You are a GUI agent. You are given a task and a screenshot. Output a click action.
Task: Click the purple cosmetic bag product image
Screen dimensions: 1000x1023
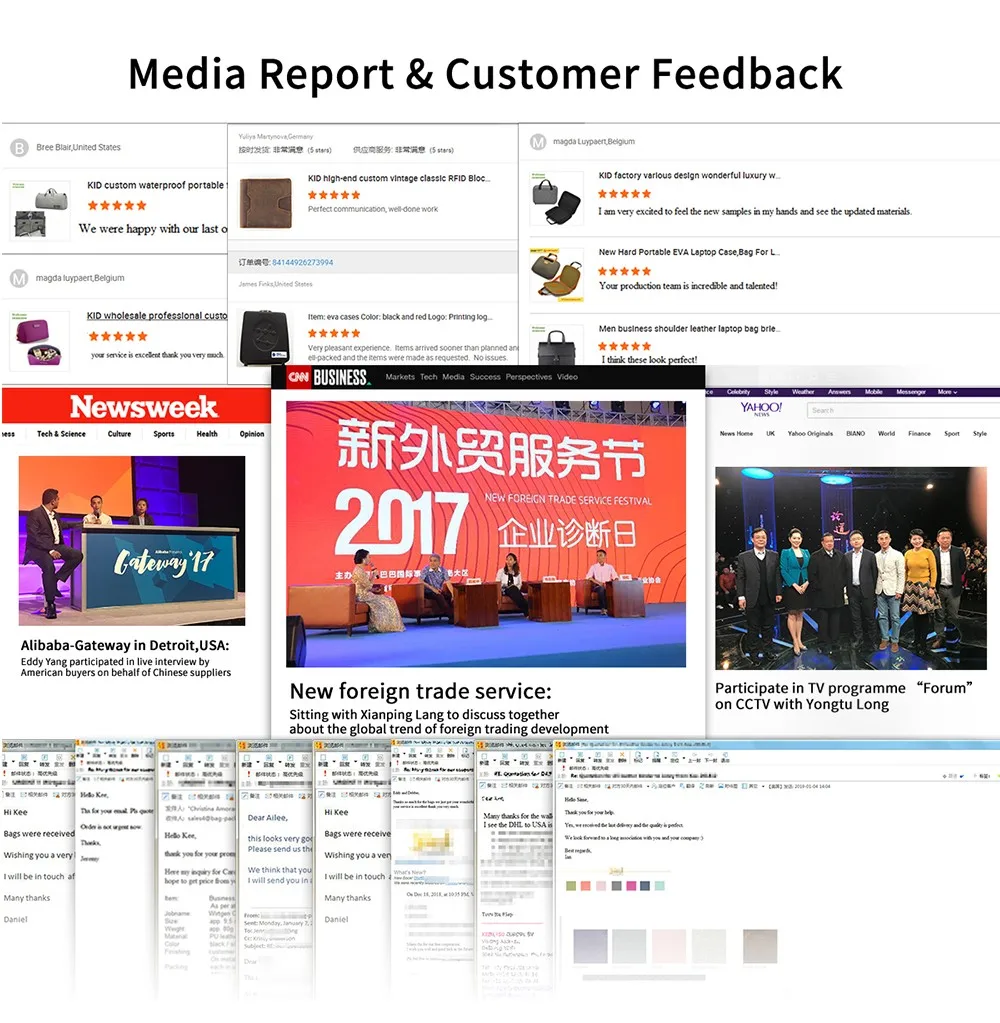tap(40, 341)
